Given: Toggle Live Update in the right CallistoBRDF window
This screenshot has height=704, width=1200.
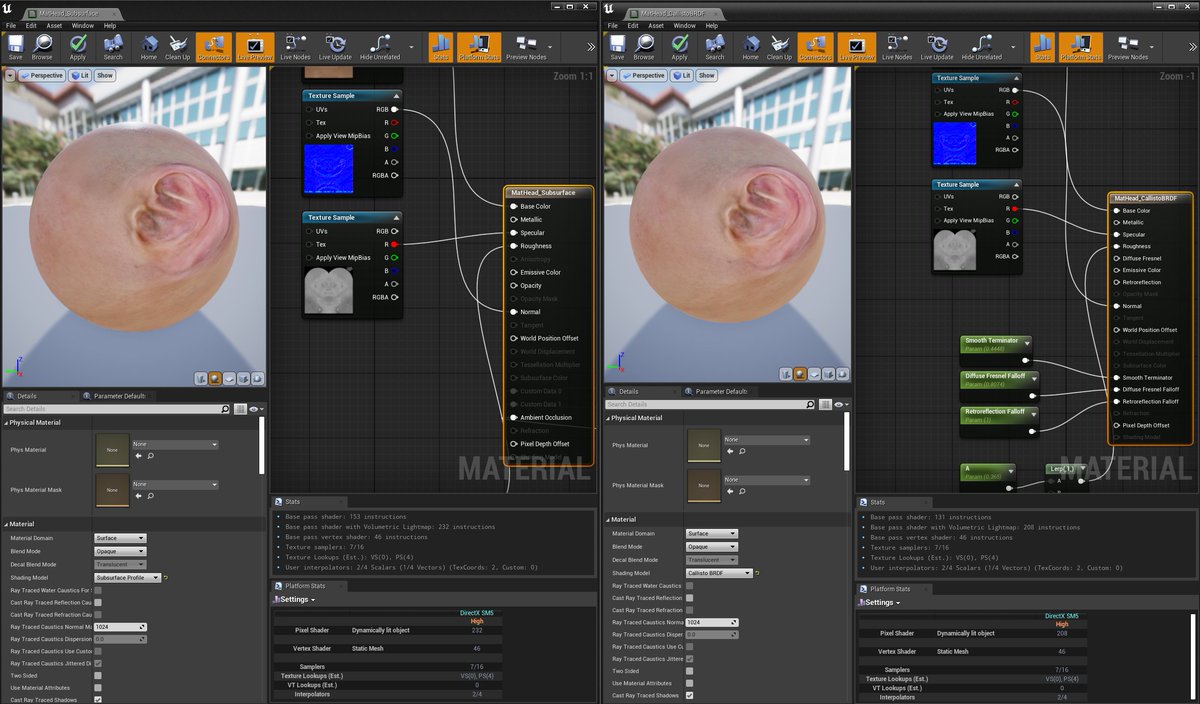Looking at the screenshot, I should tap(938, 47).
